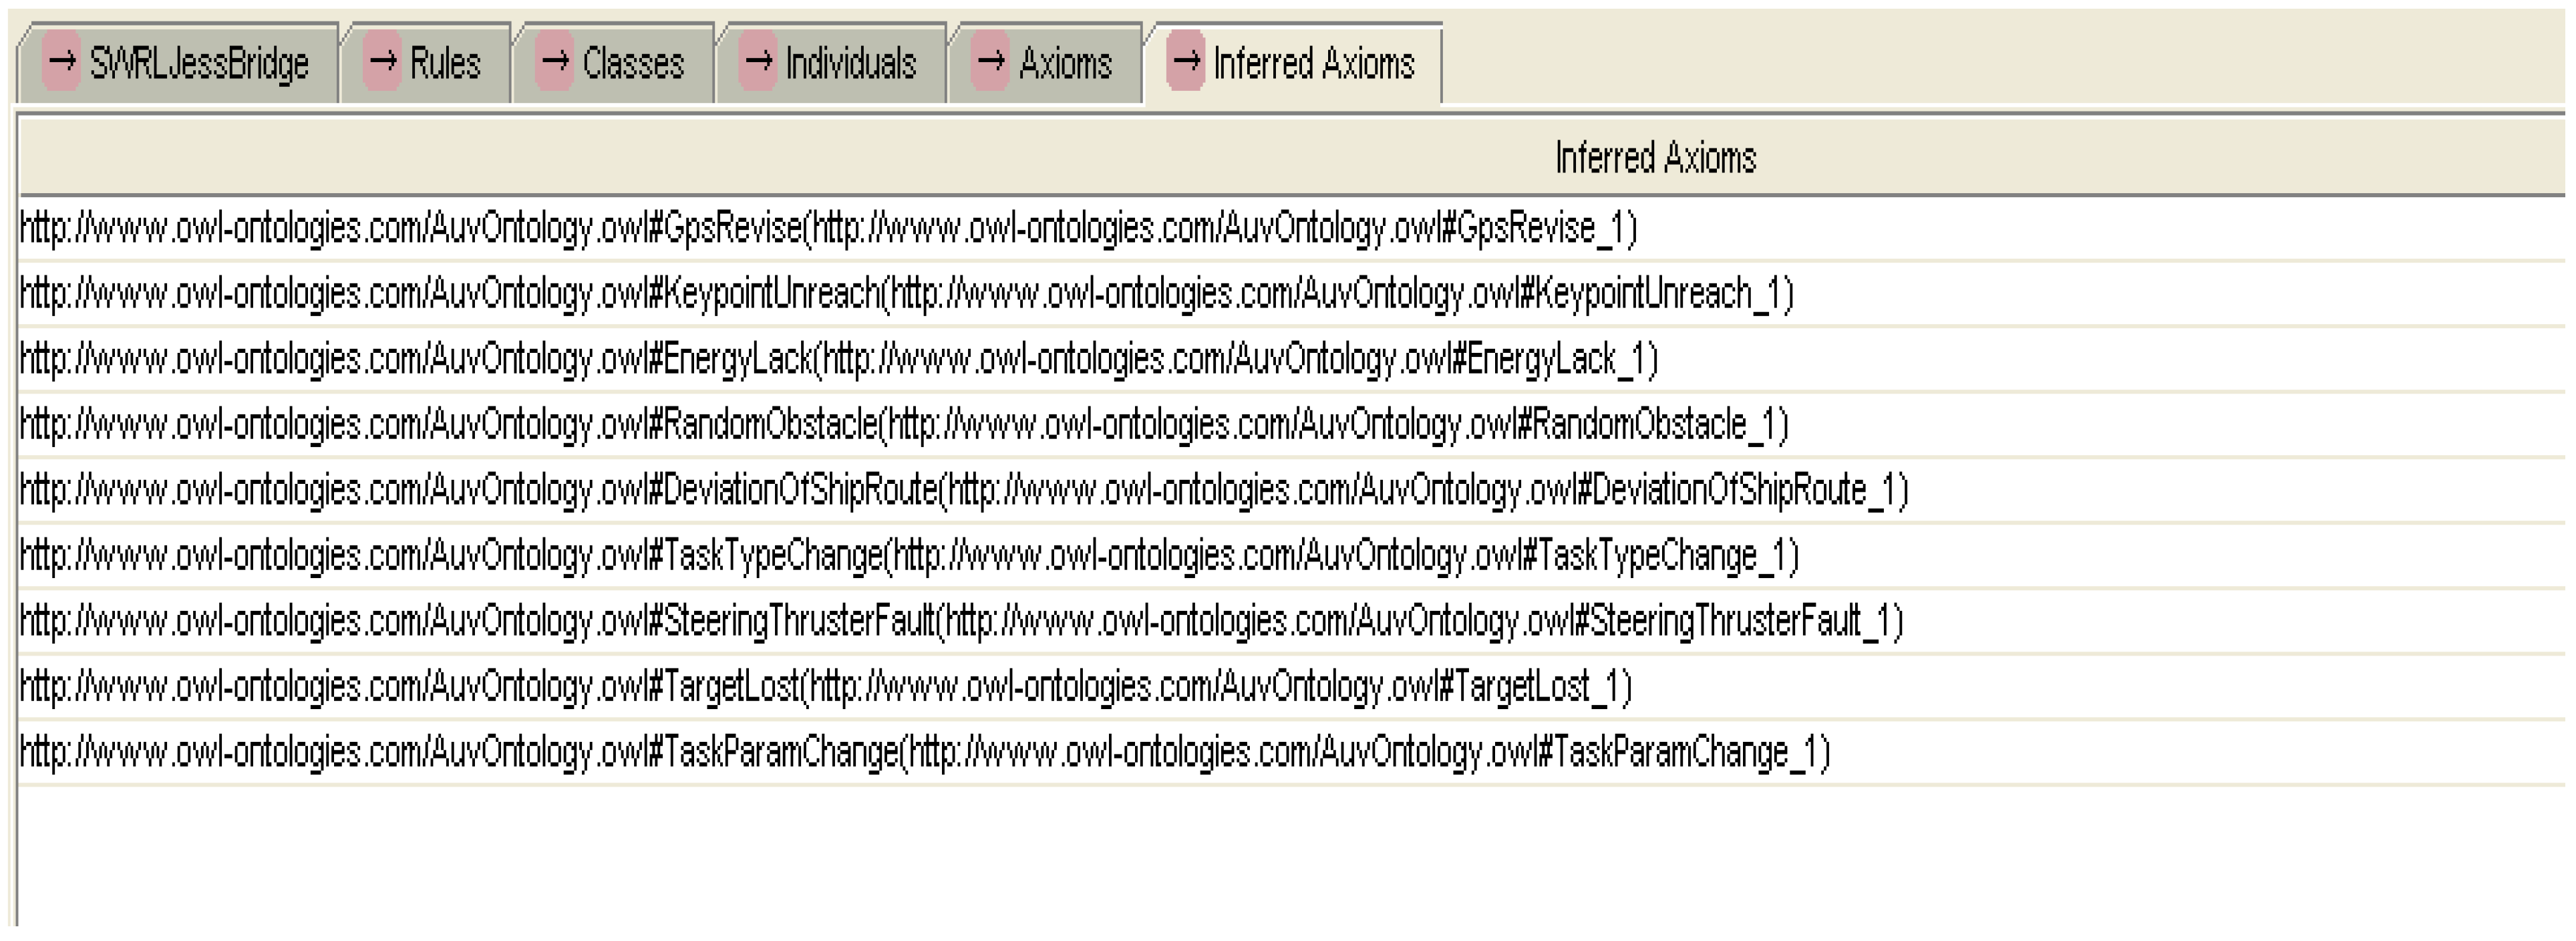Click the TaskTypeChange axiom row
This screenshot has width=2576, height=941.
click(909, 556)
